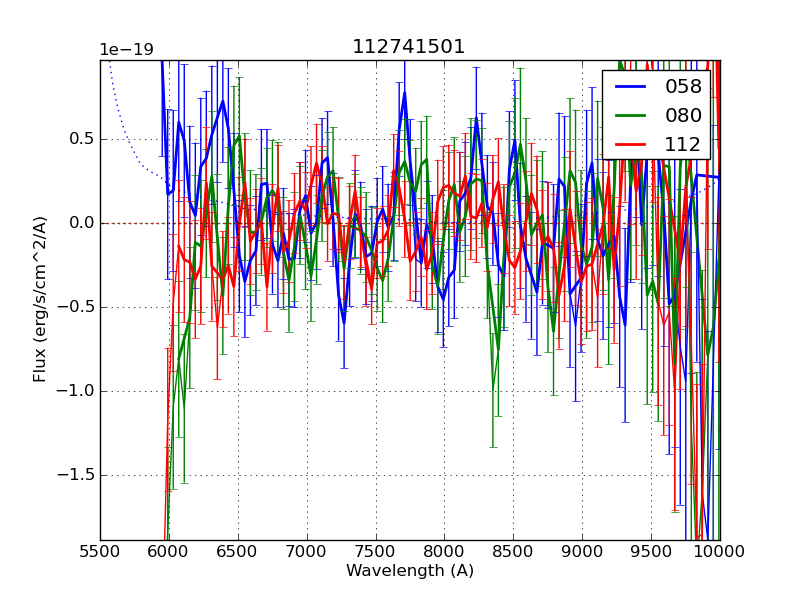Click the 10000 x-axis tick label
This screenshot has width=800, height=600.
[x=718, y=552]
